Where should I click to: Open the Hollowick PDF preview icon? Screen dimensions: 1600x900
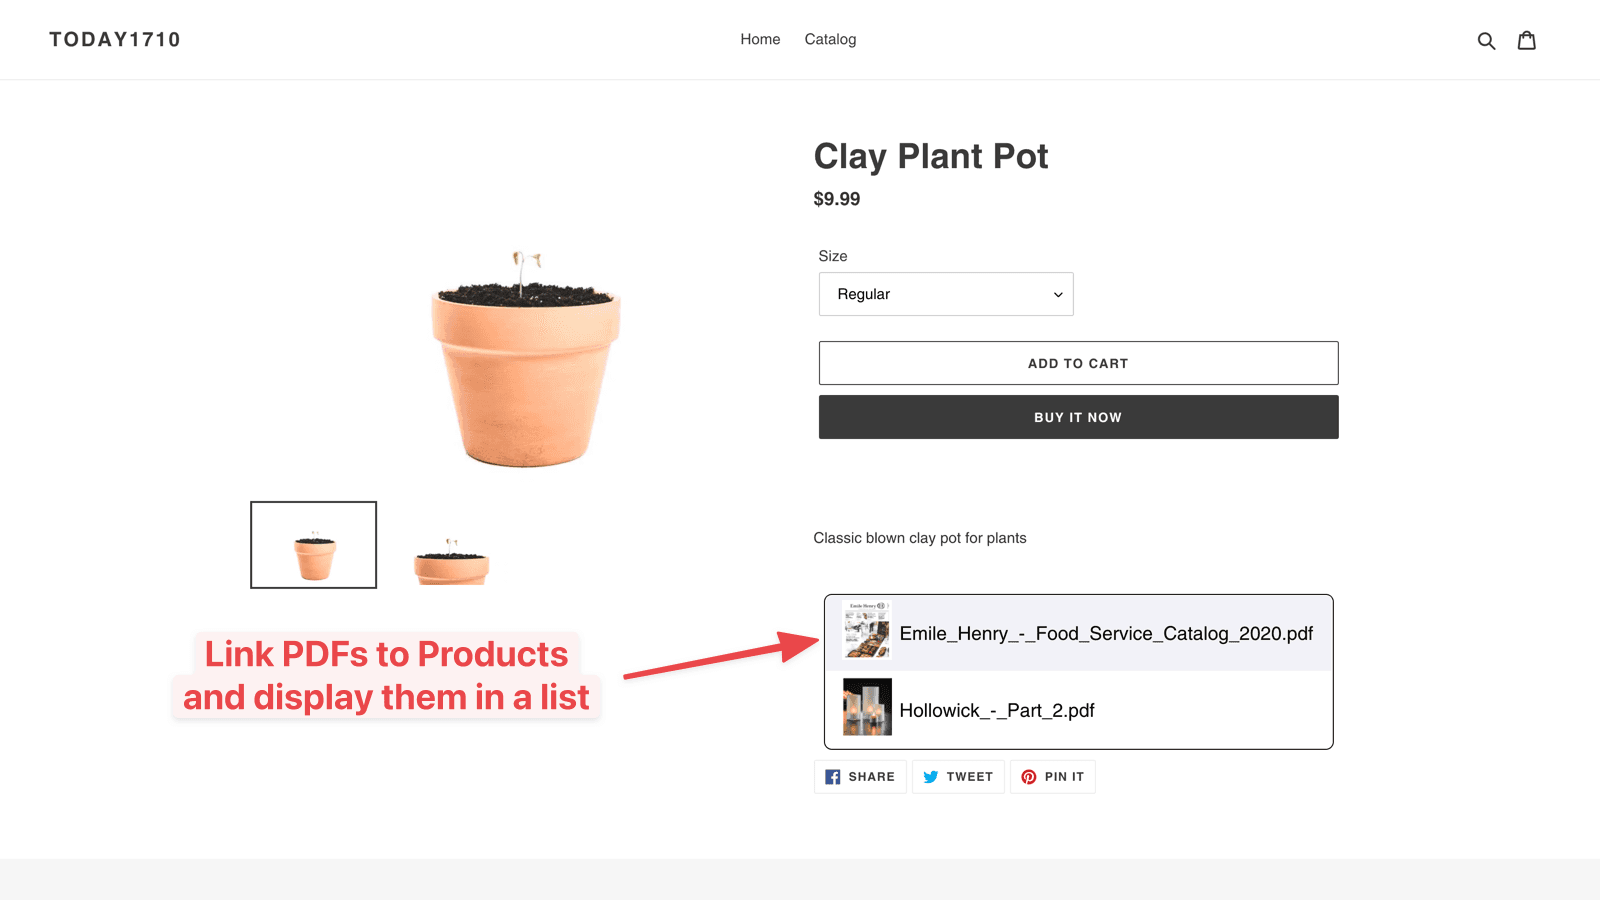pos(868,708)
